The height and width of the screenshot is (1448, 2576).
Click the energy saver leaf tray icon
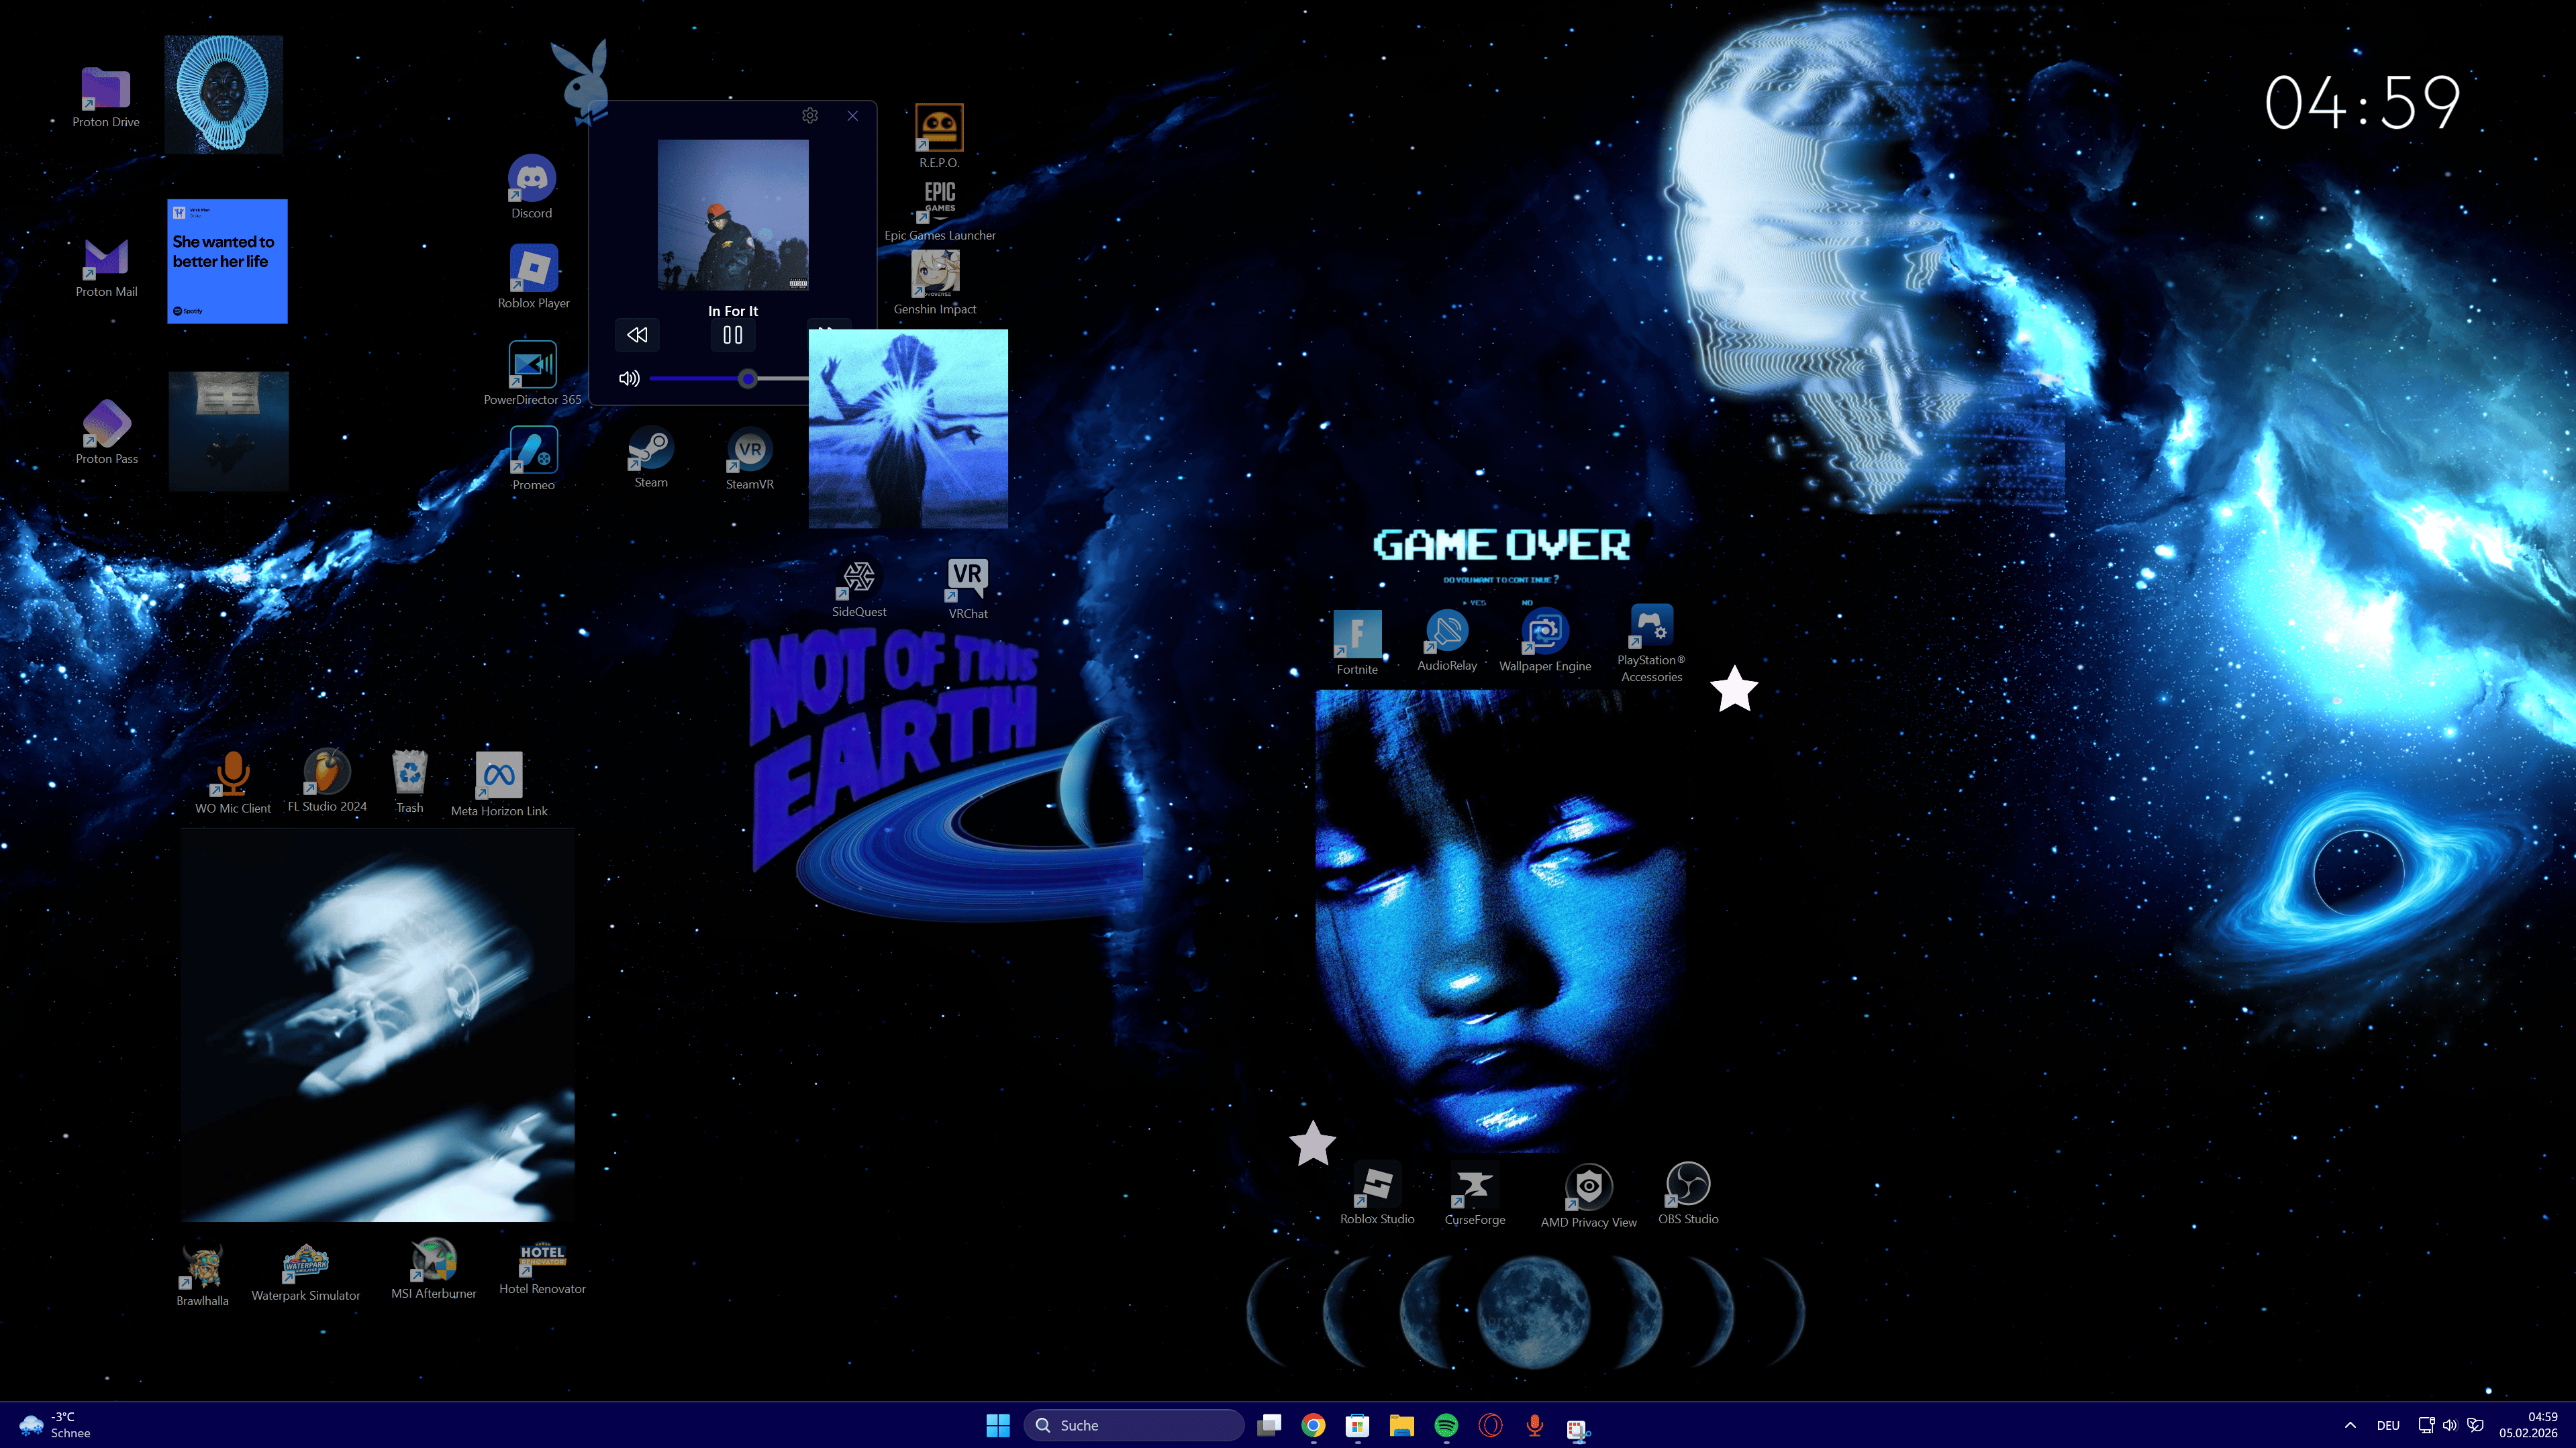pyautogui.click(x=2475, y=1425)
